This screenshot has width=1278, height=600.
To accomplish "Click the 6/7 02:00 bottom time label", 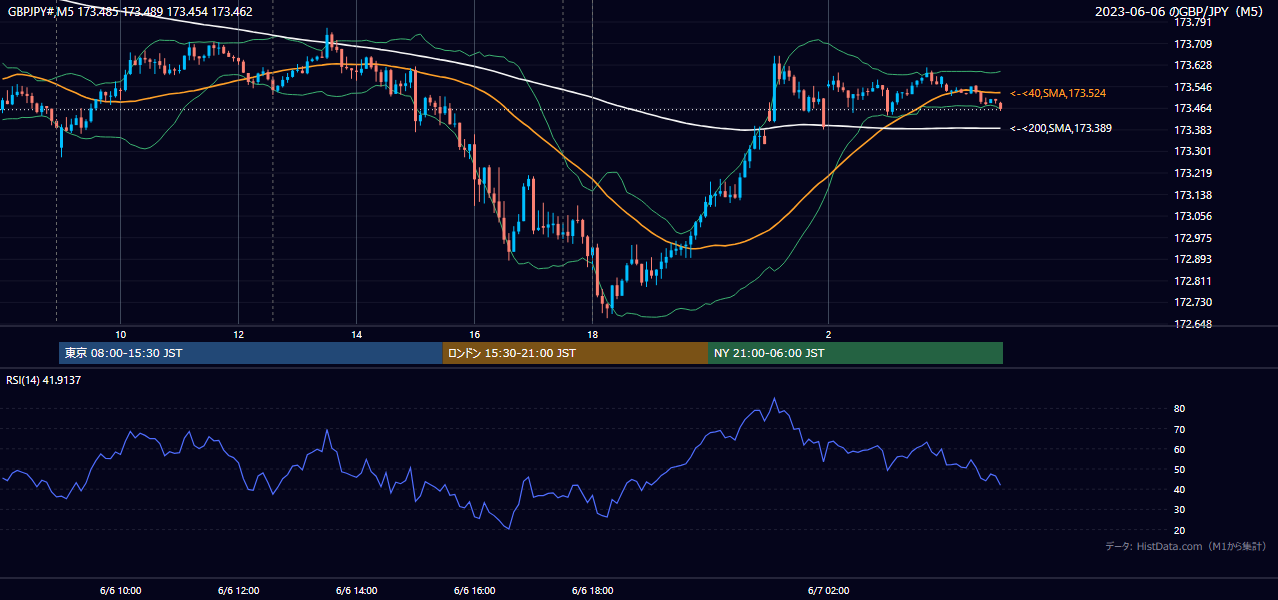I will pos(828,590).
